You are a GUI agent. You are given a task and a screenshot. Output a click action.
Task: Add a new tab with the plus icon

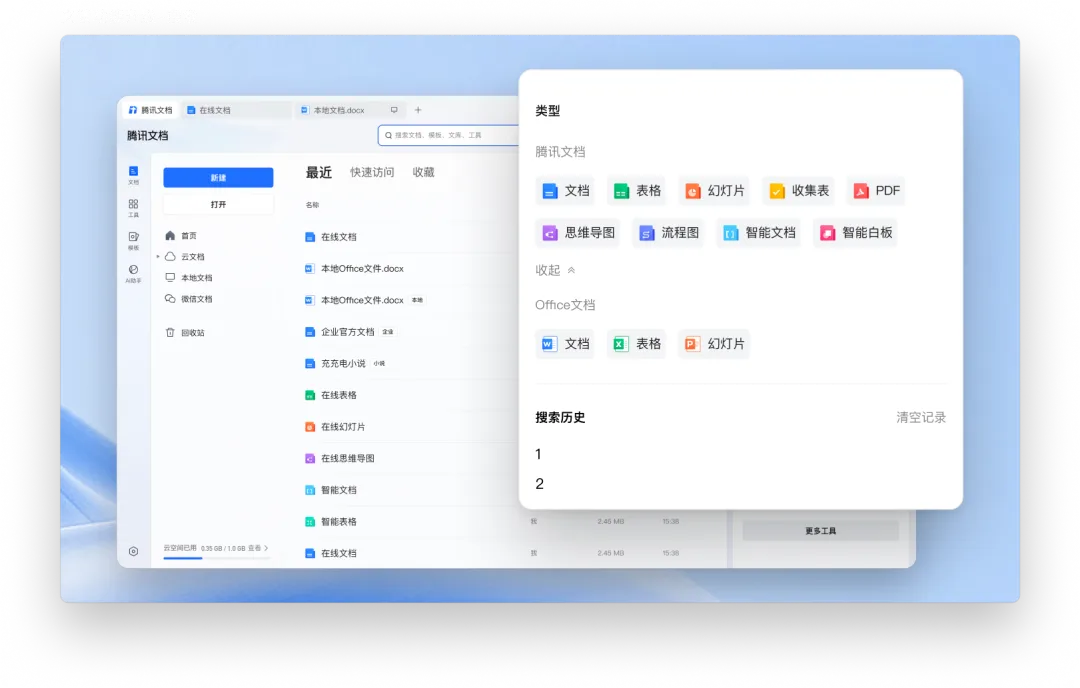pyautogui.click(x=418, y=110)
